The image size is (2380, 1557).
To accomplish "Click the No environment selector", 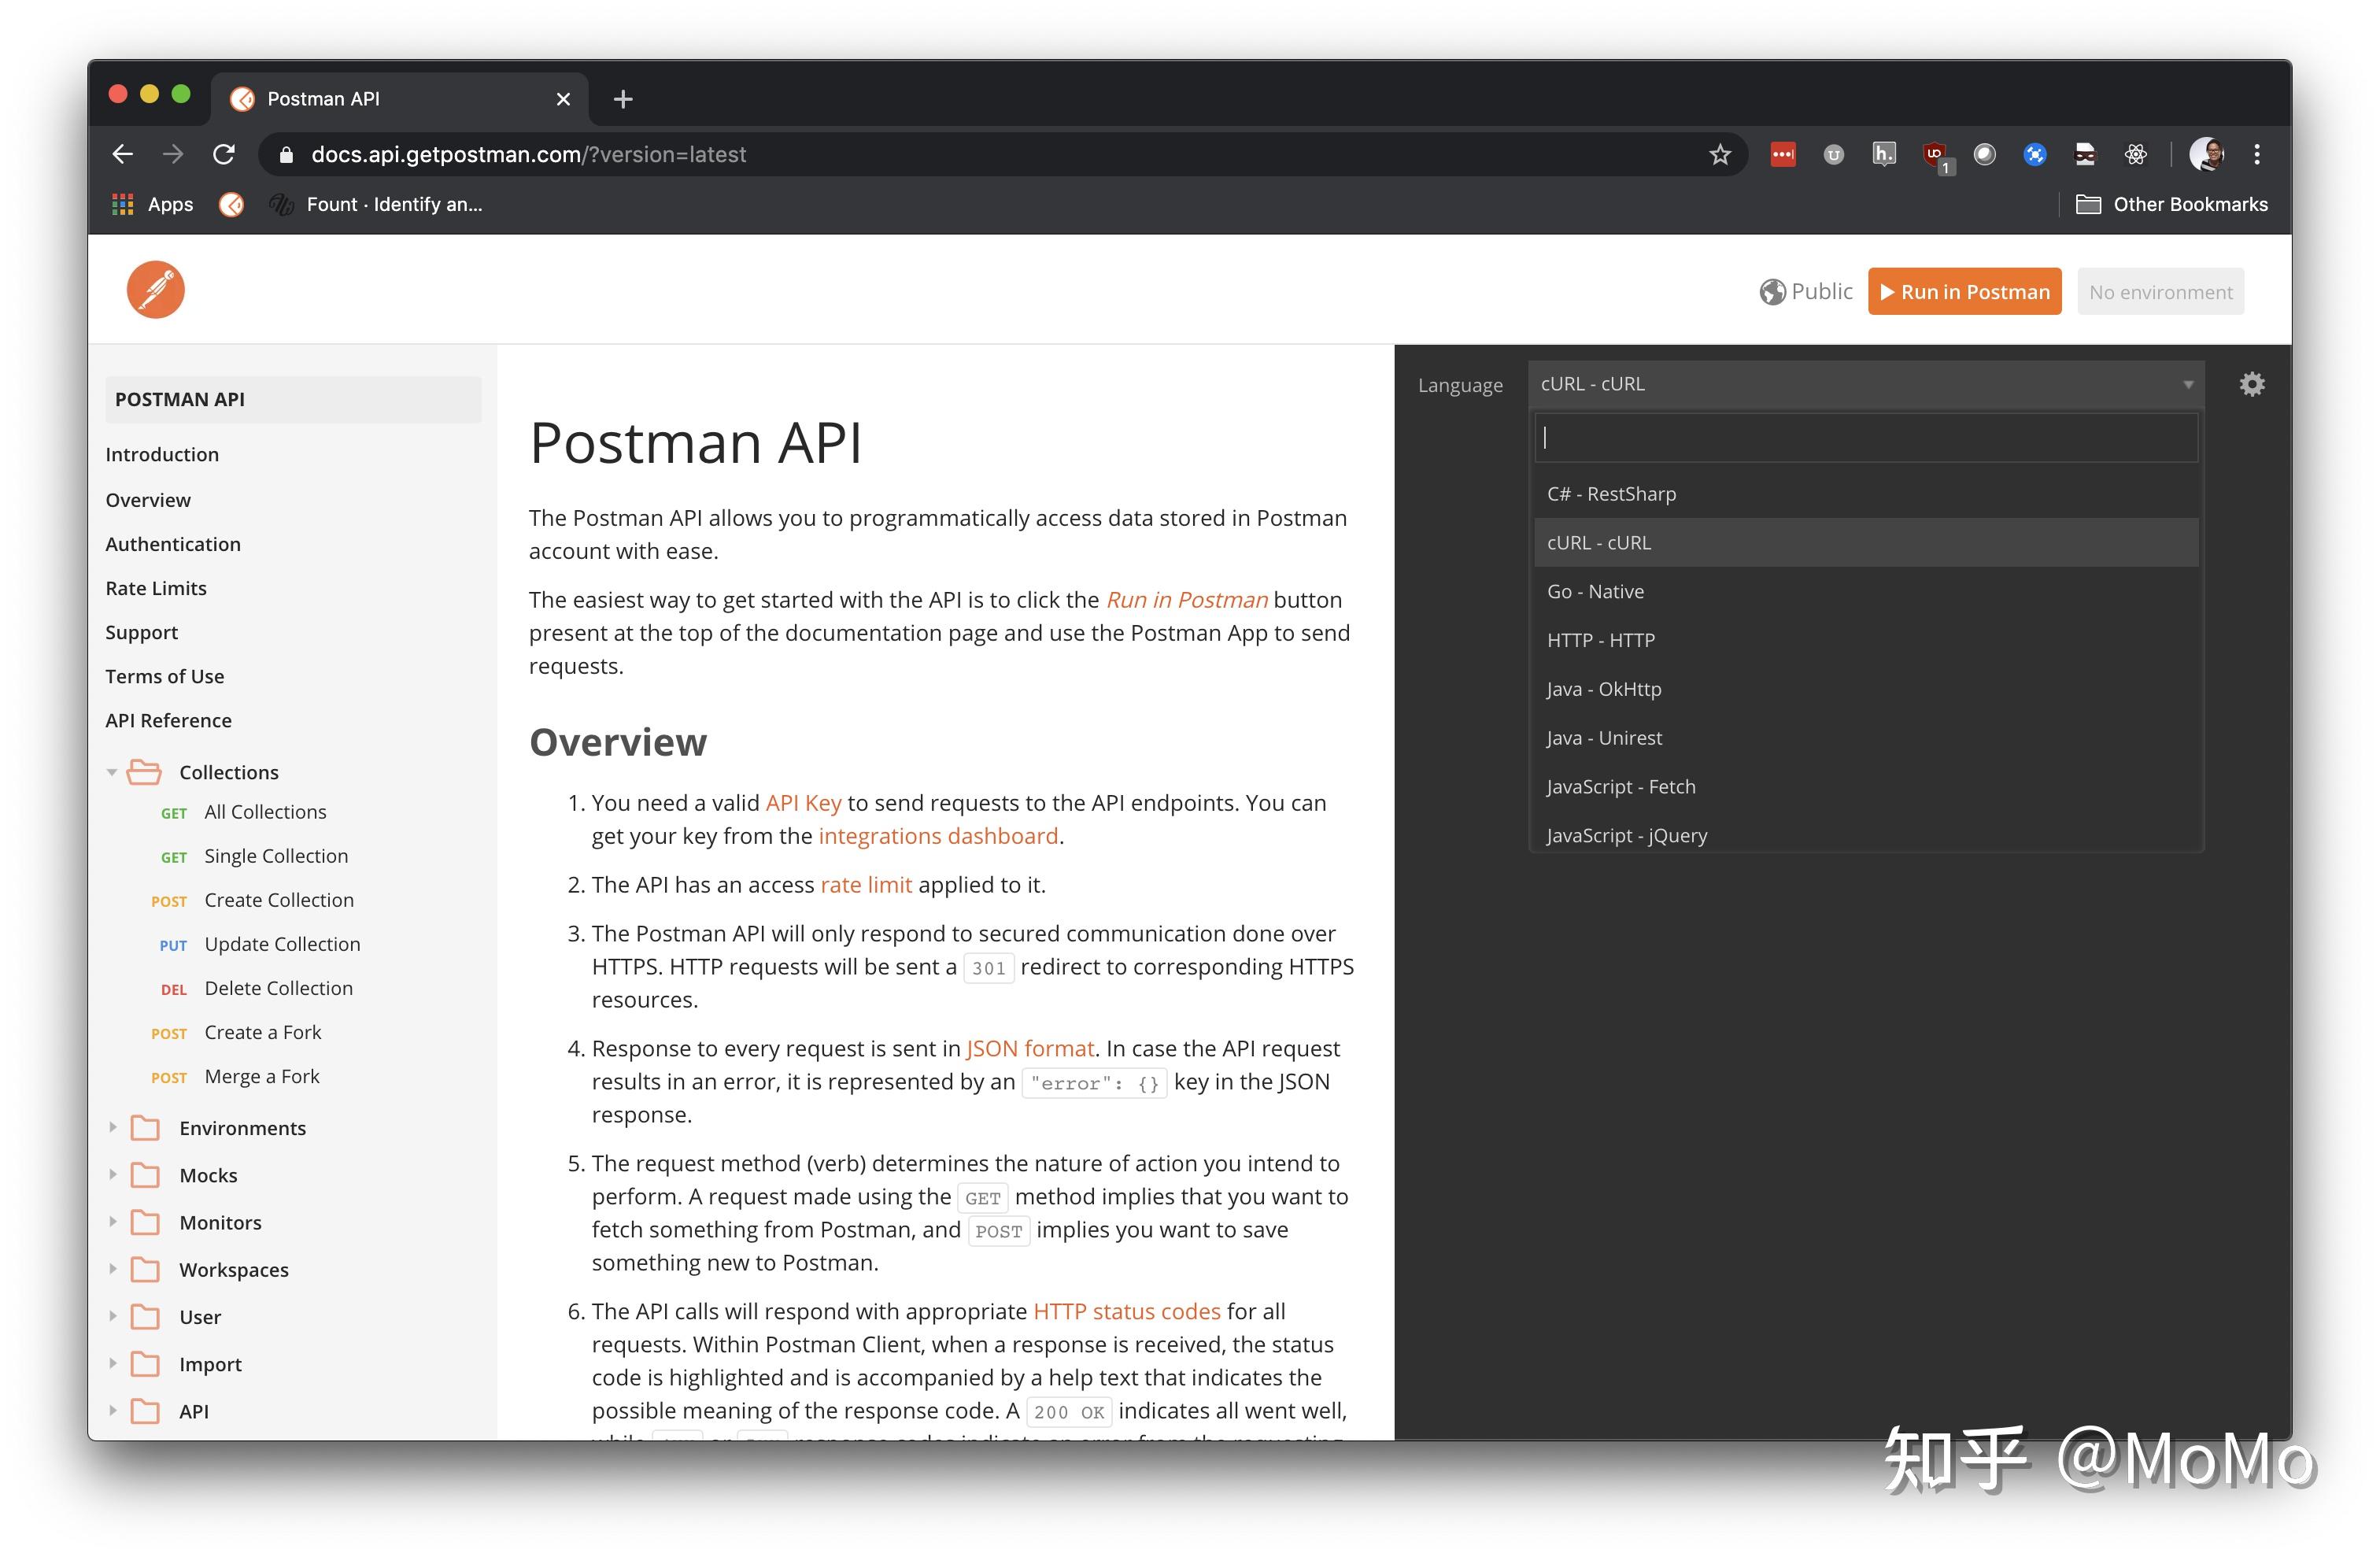I will click(x=2160, y=292).
